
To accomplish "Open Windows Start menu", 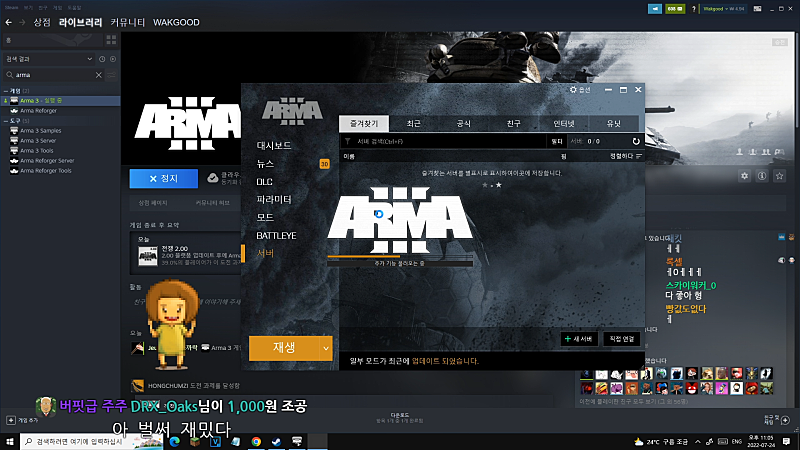I will 10,441.
